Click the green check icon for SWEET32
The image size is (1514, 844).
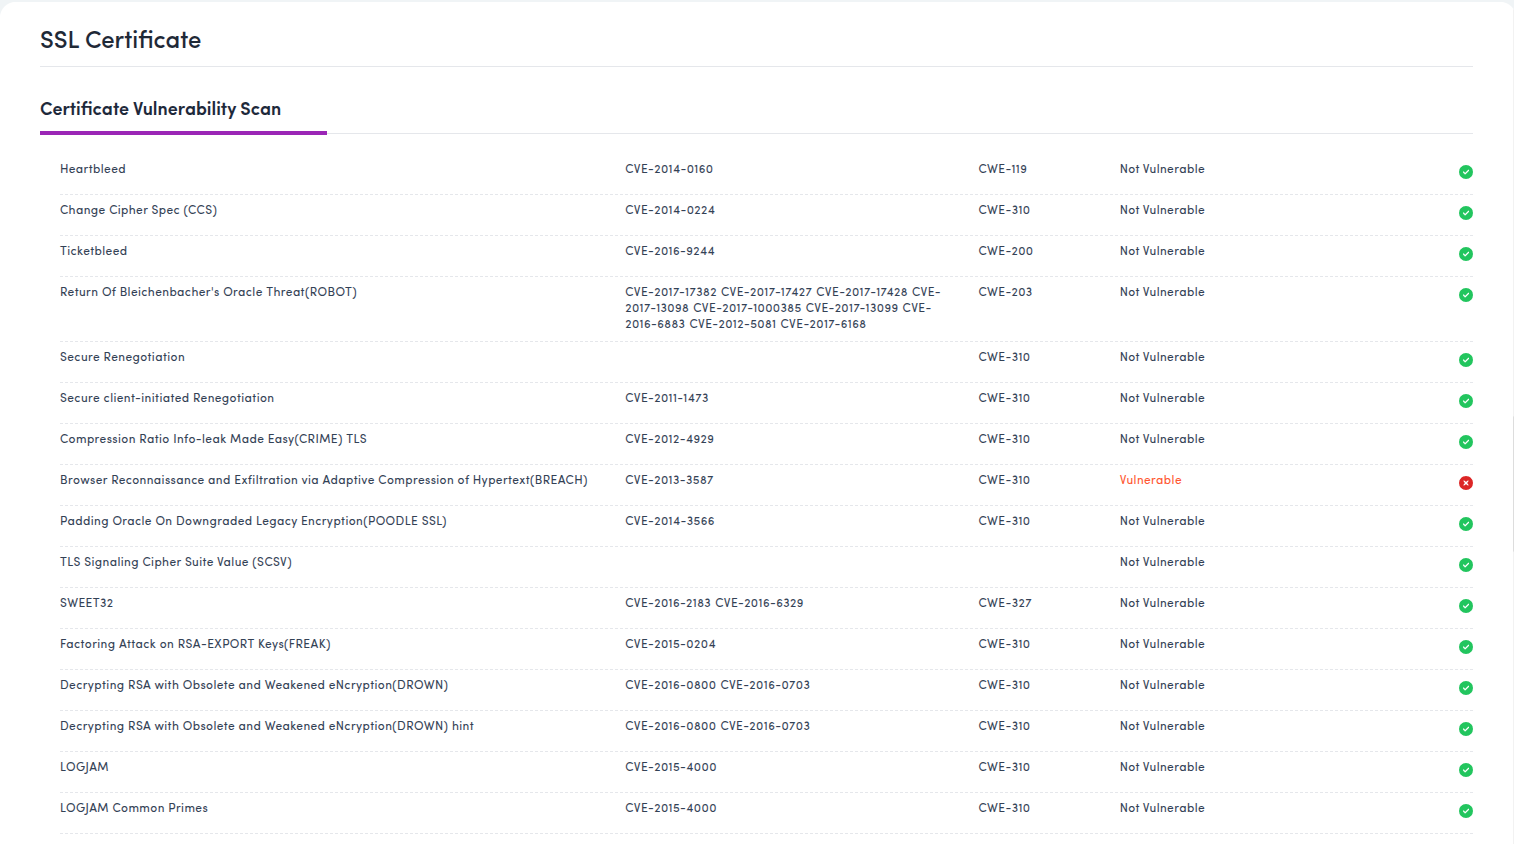pos(1465,606)
